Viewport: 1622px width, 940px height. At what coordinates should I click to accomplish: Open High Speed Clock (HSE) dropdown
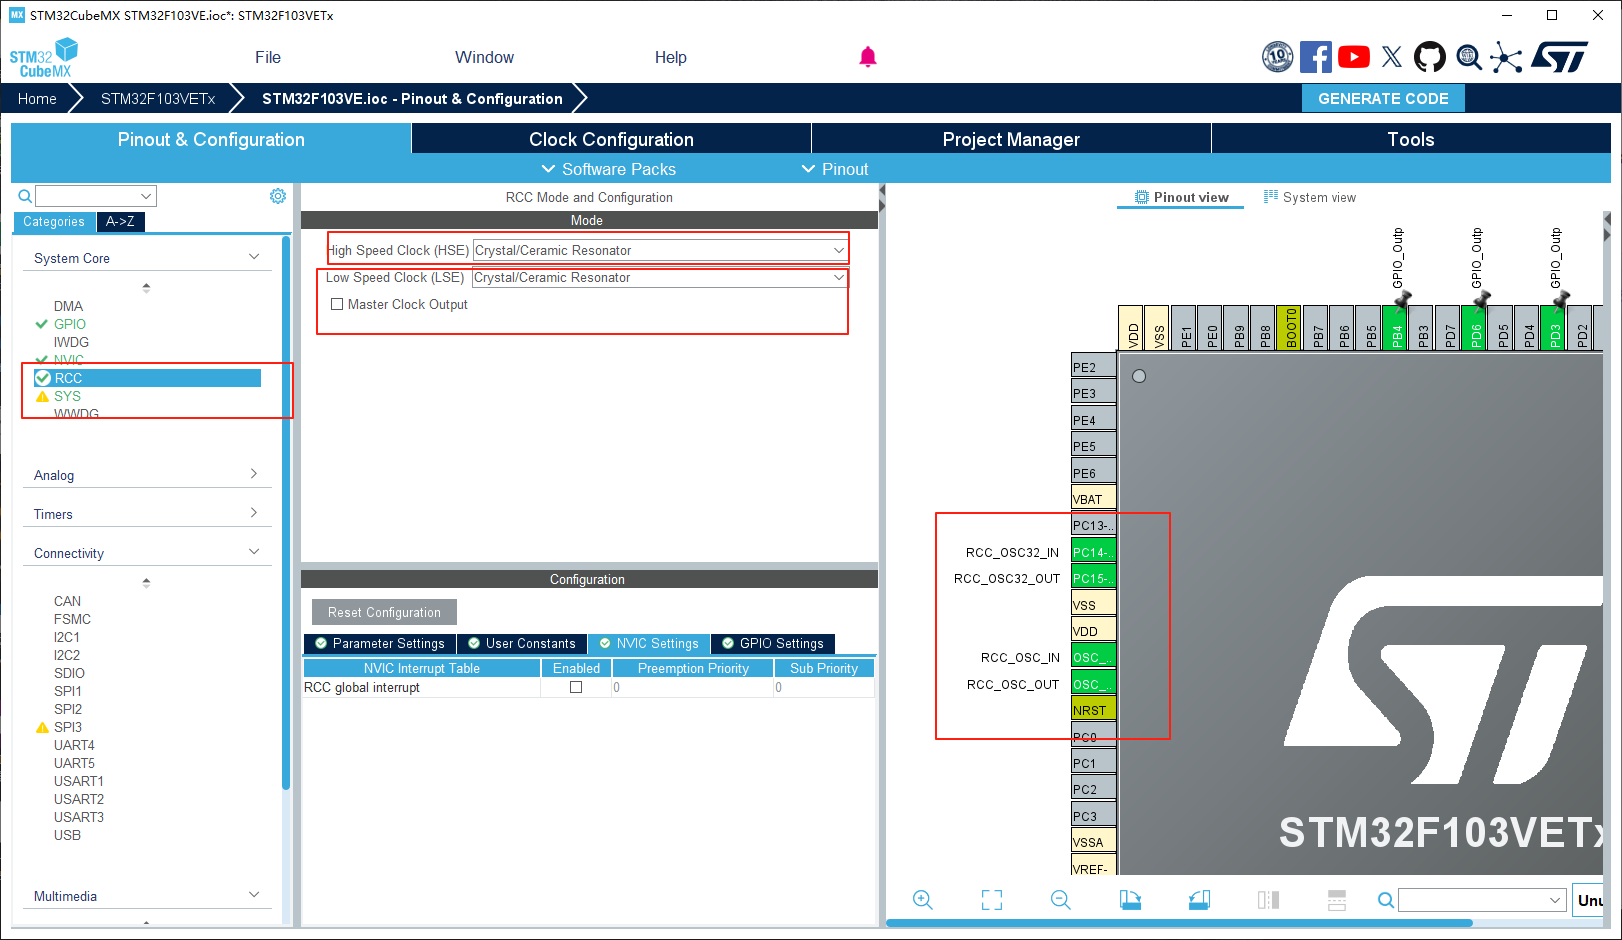pos(660,250)
